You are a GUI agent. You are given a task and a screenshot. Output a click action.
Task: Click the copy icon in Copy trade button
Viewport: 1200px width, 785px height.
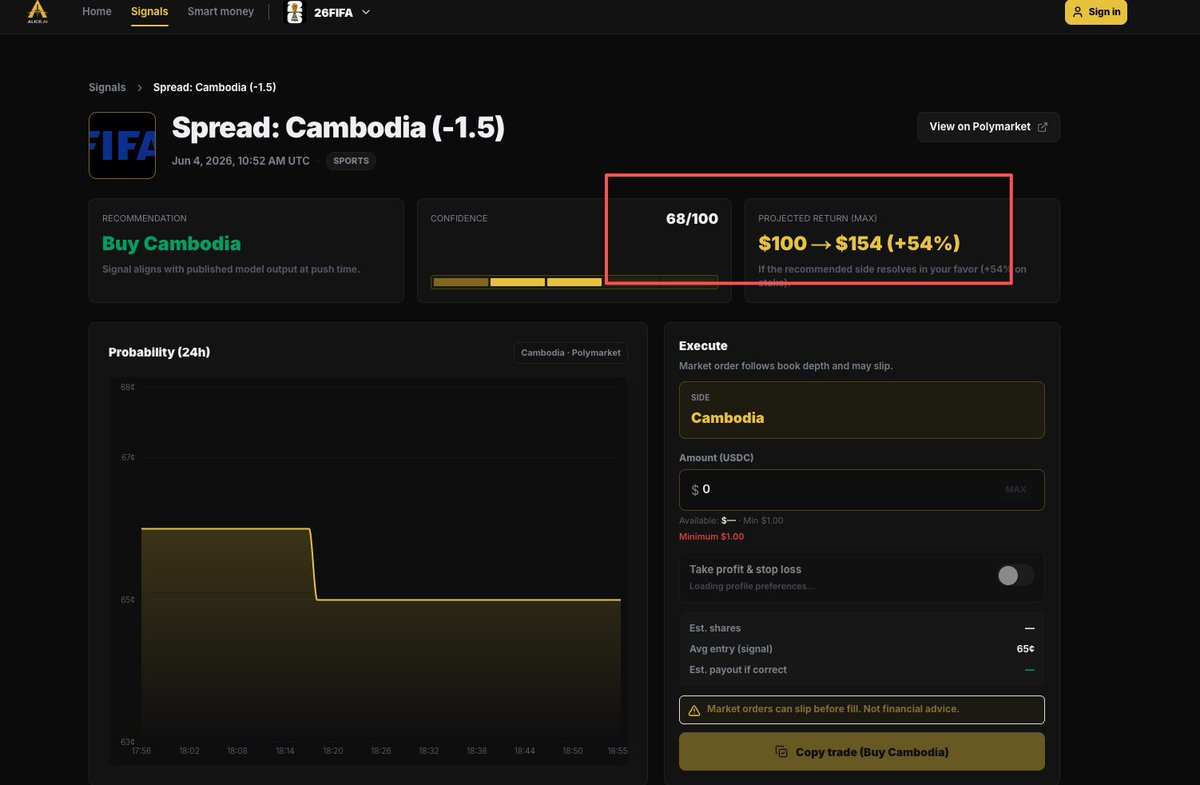tap(782, 752)
